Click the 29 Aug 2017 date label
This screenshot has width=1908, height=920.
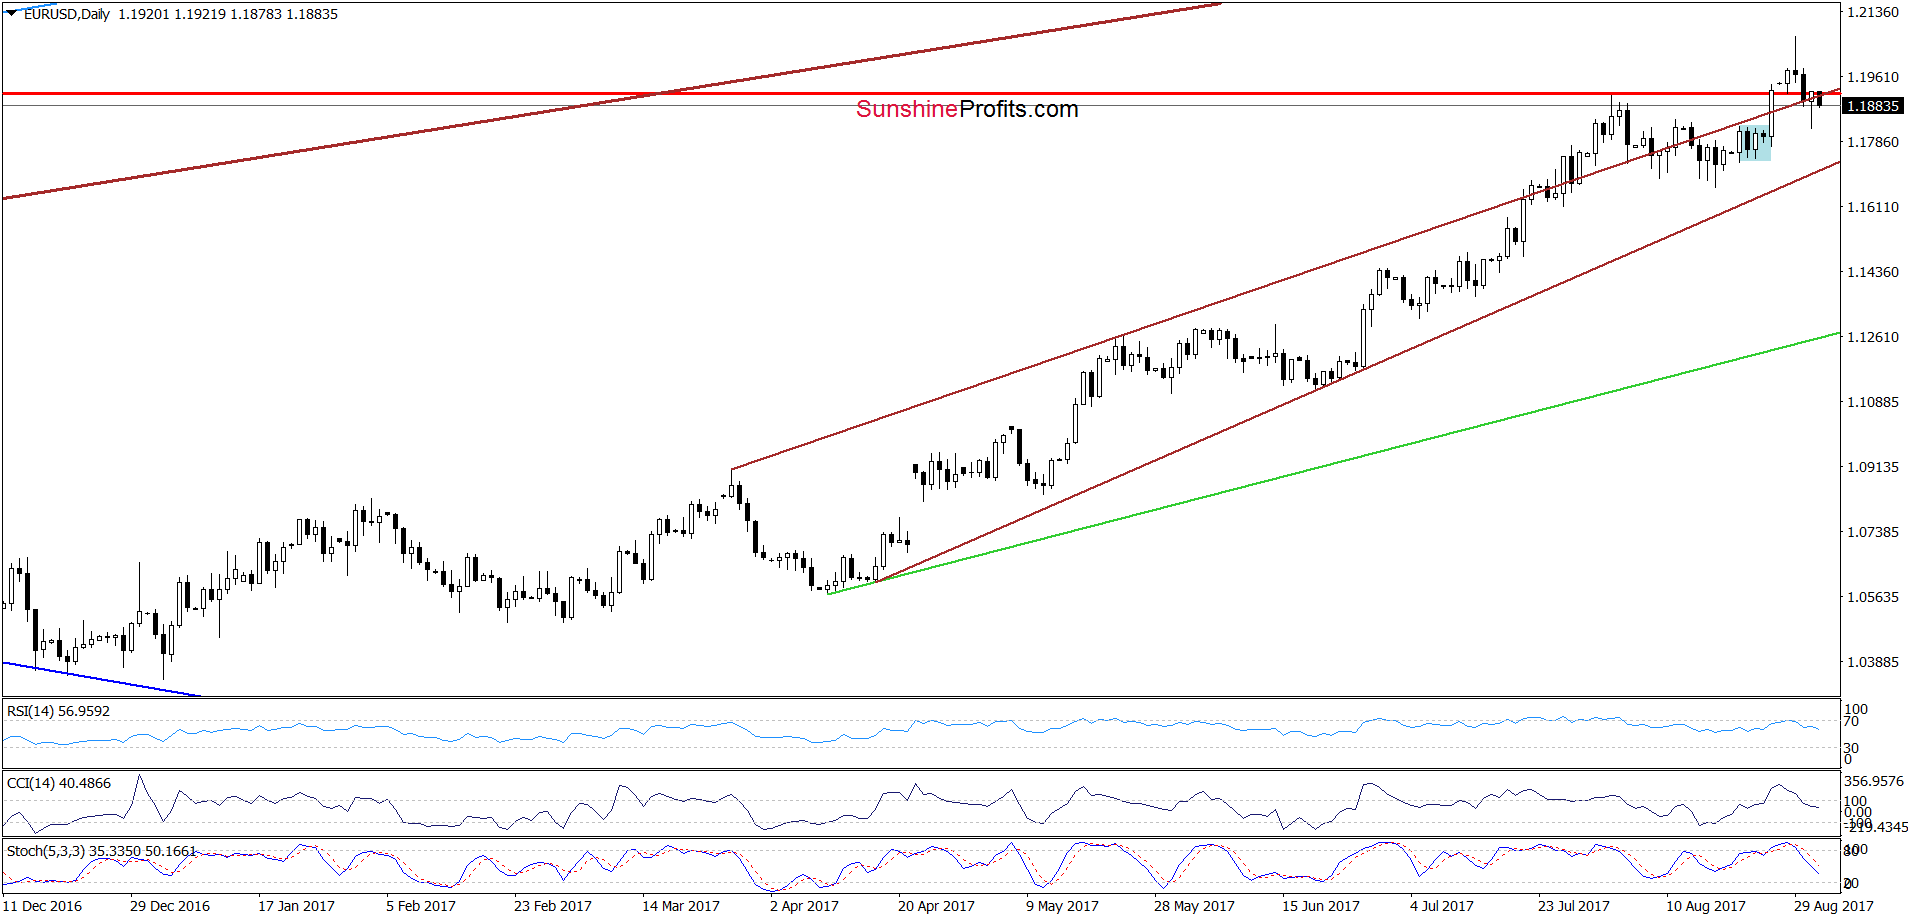point(1834,906)
